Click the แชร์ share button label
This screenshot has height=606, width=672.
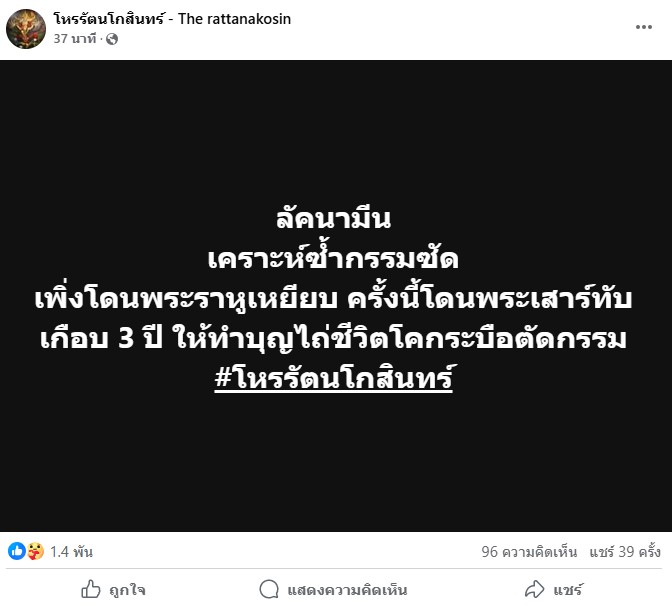[x=568, y=590]
